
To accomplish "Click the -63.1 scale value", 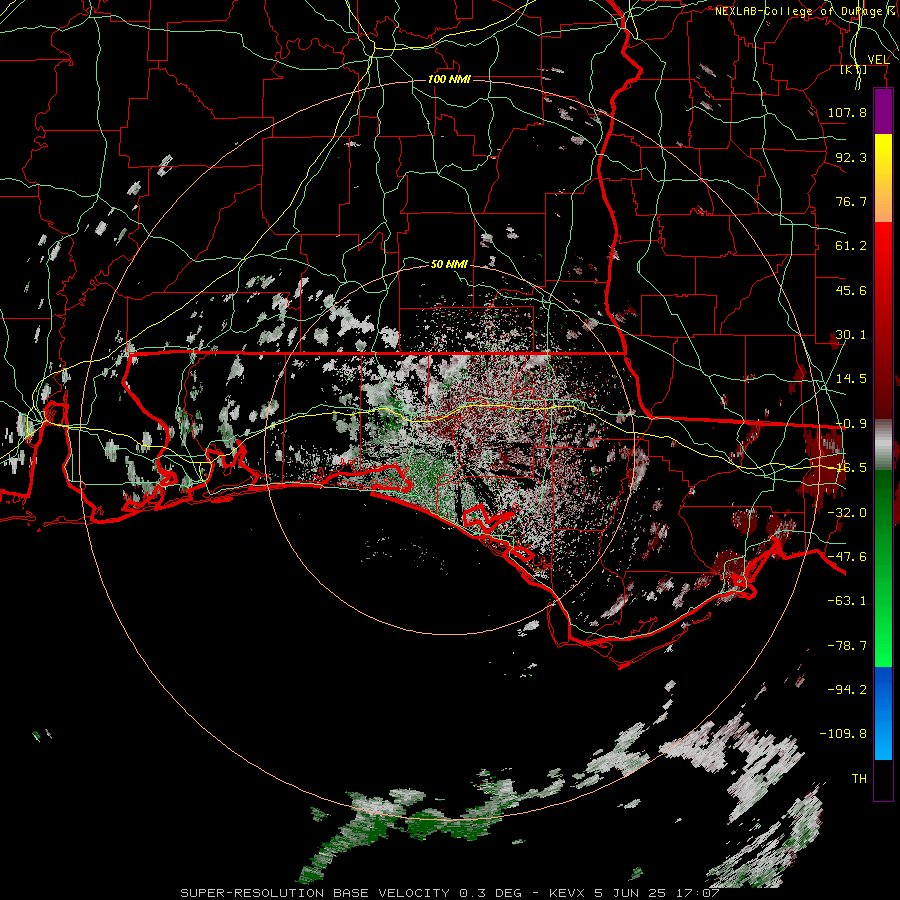I will (x=847, y=601).
